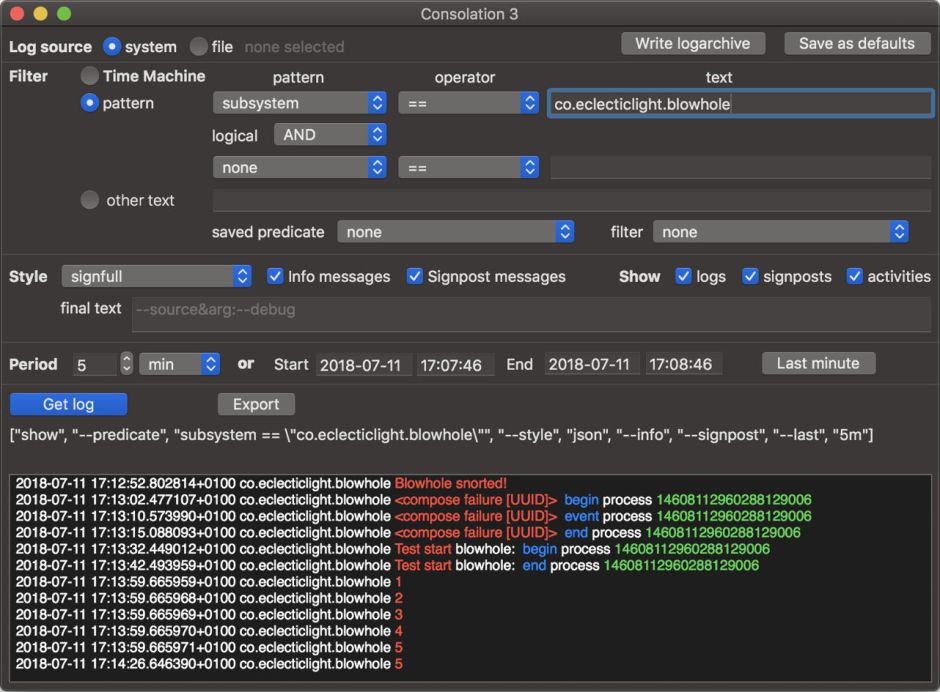Change the period unit min dropdown
Image resolution: width=940 pixels, height=692 pixels.
(180, 364)
